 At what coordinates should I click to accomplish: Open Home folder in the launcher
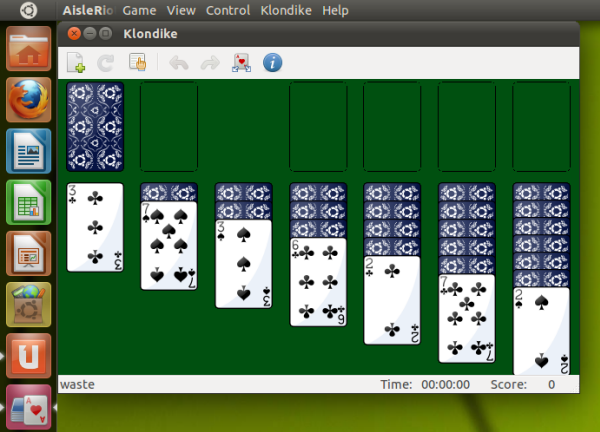(29, 49)
